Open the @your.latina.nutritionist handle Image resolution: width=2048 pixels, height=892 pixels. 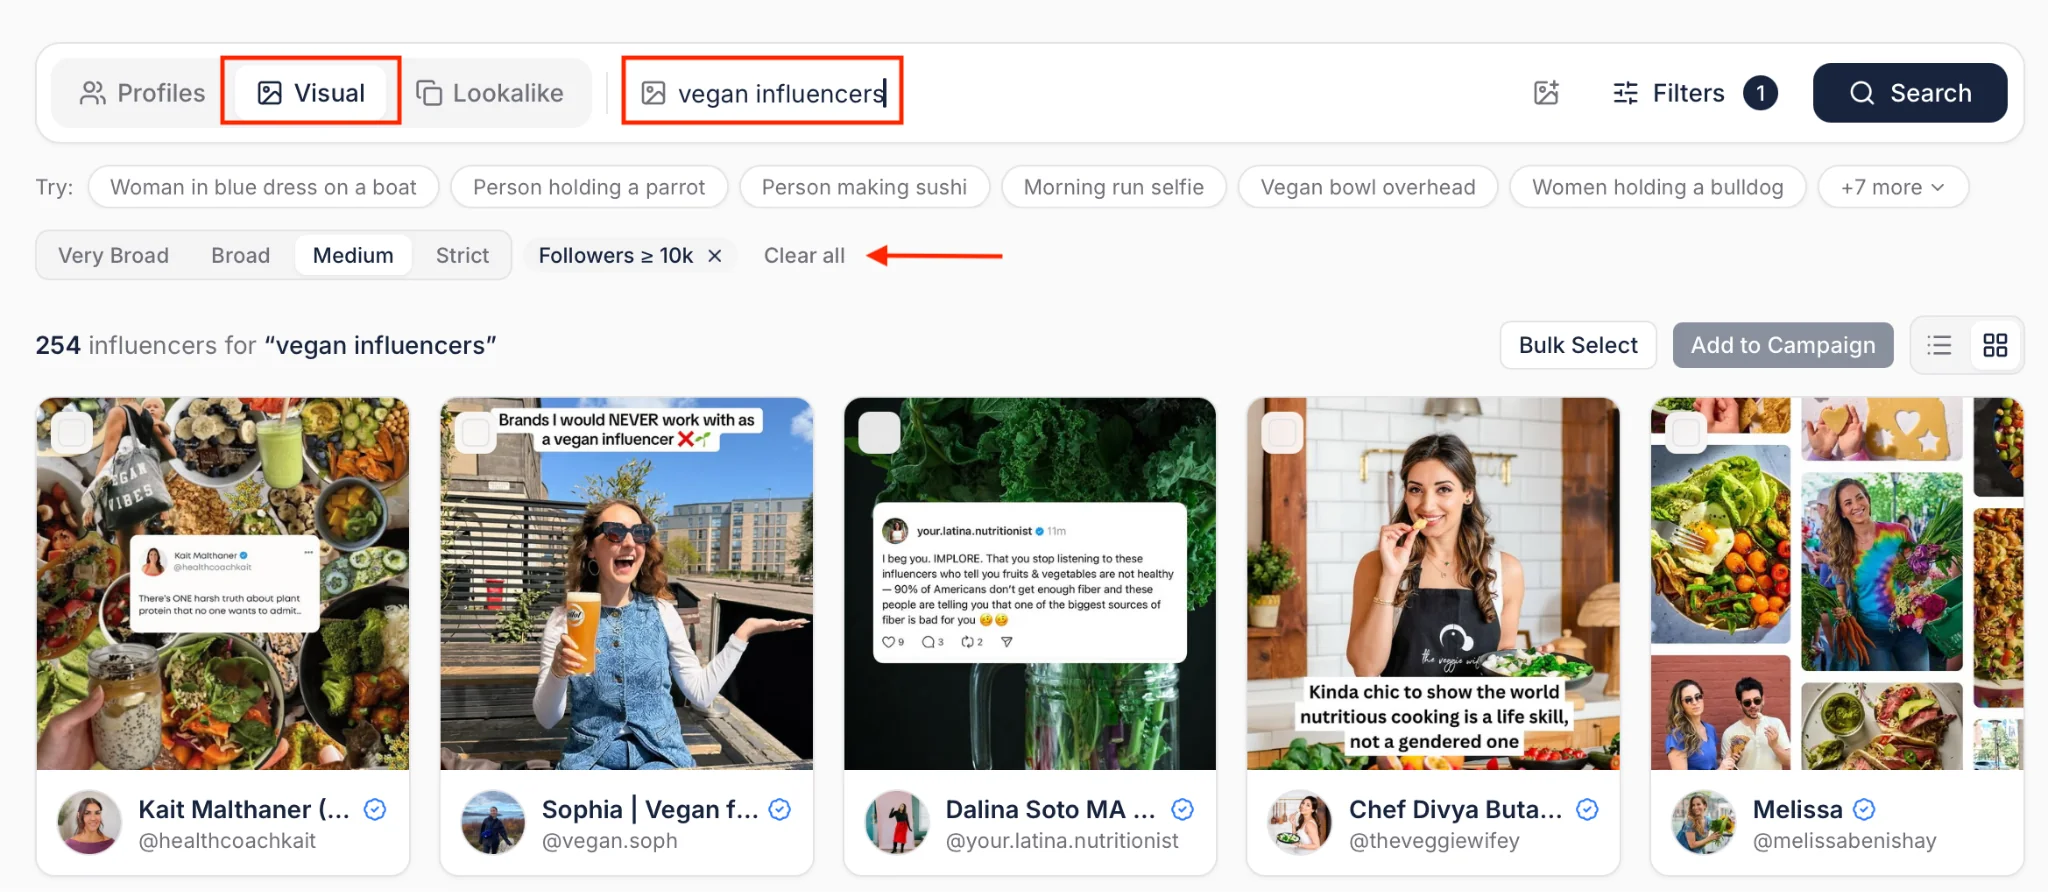click(x=1062, y=841)
